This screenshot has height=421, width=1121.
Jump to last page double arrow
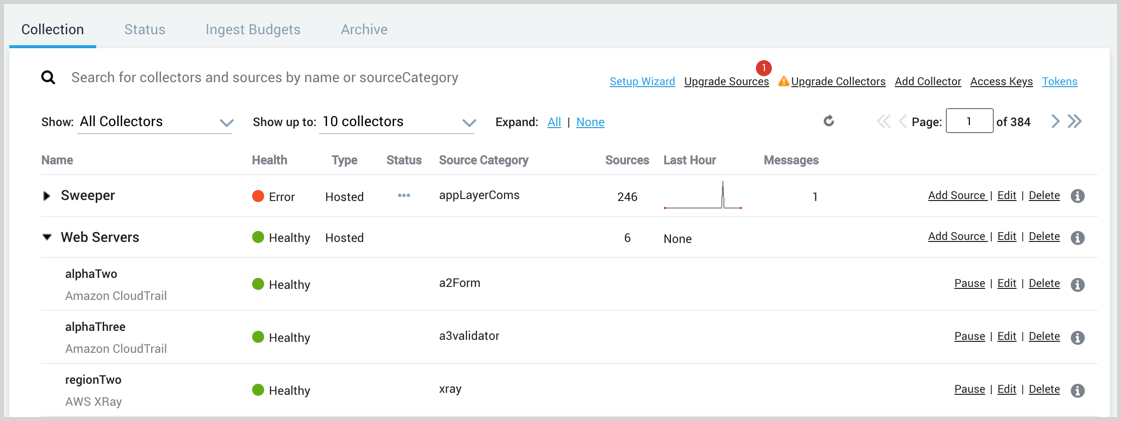pyautogui.click(x=1075, y=122)
